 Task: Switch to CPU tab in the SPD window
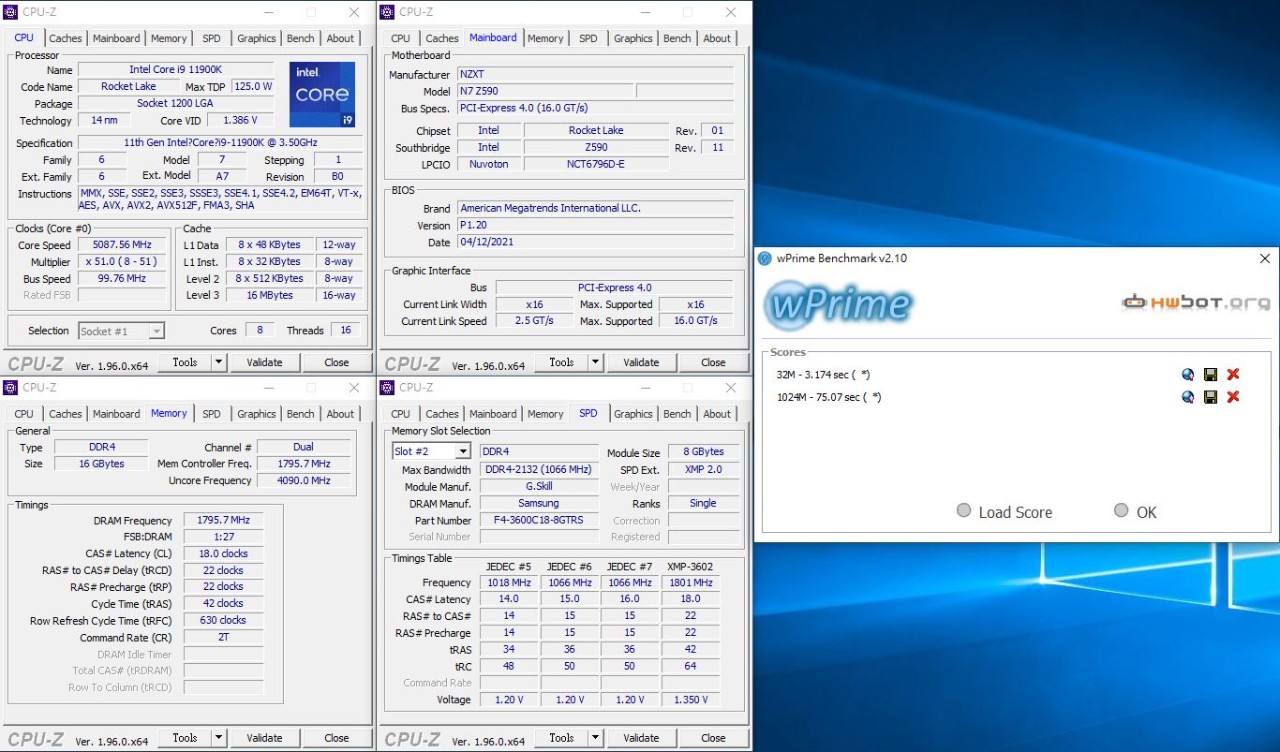(401, 414)
